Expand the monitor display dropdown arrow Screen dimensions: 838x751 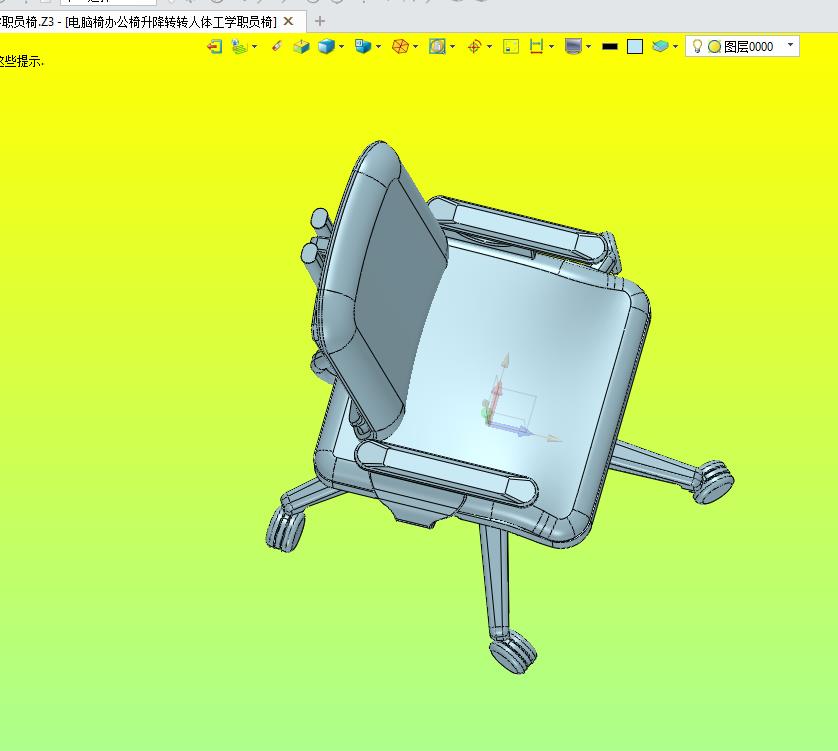click(x=589, y=47)
